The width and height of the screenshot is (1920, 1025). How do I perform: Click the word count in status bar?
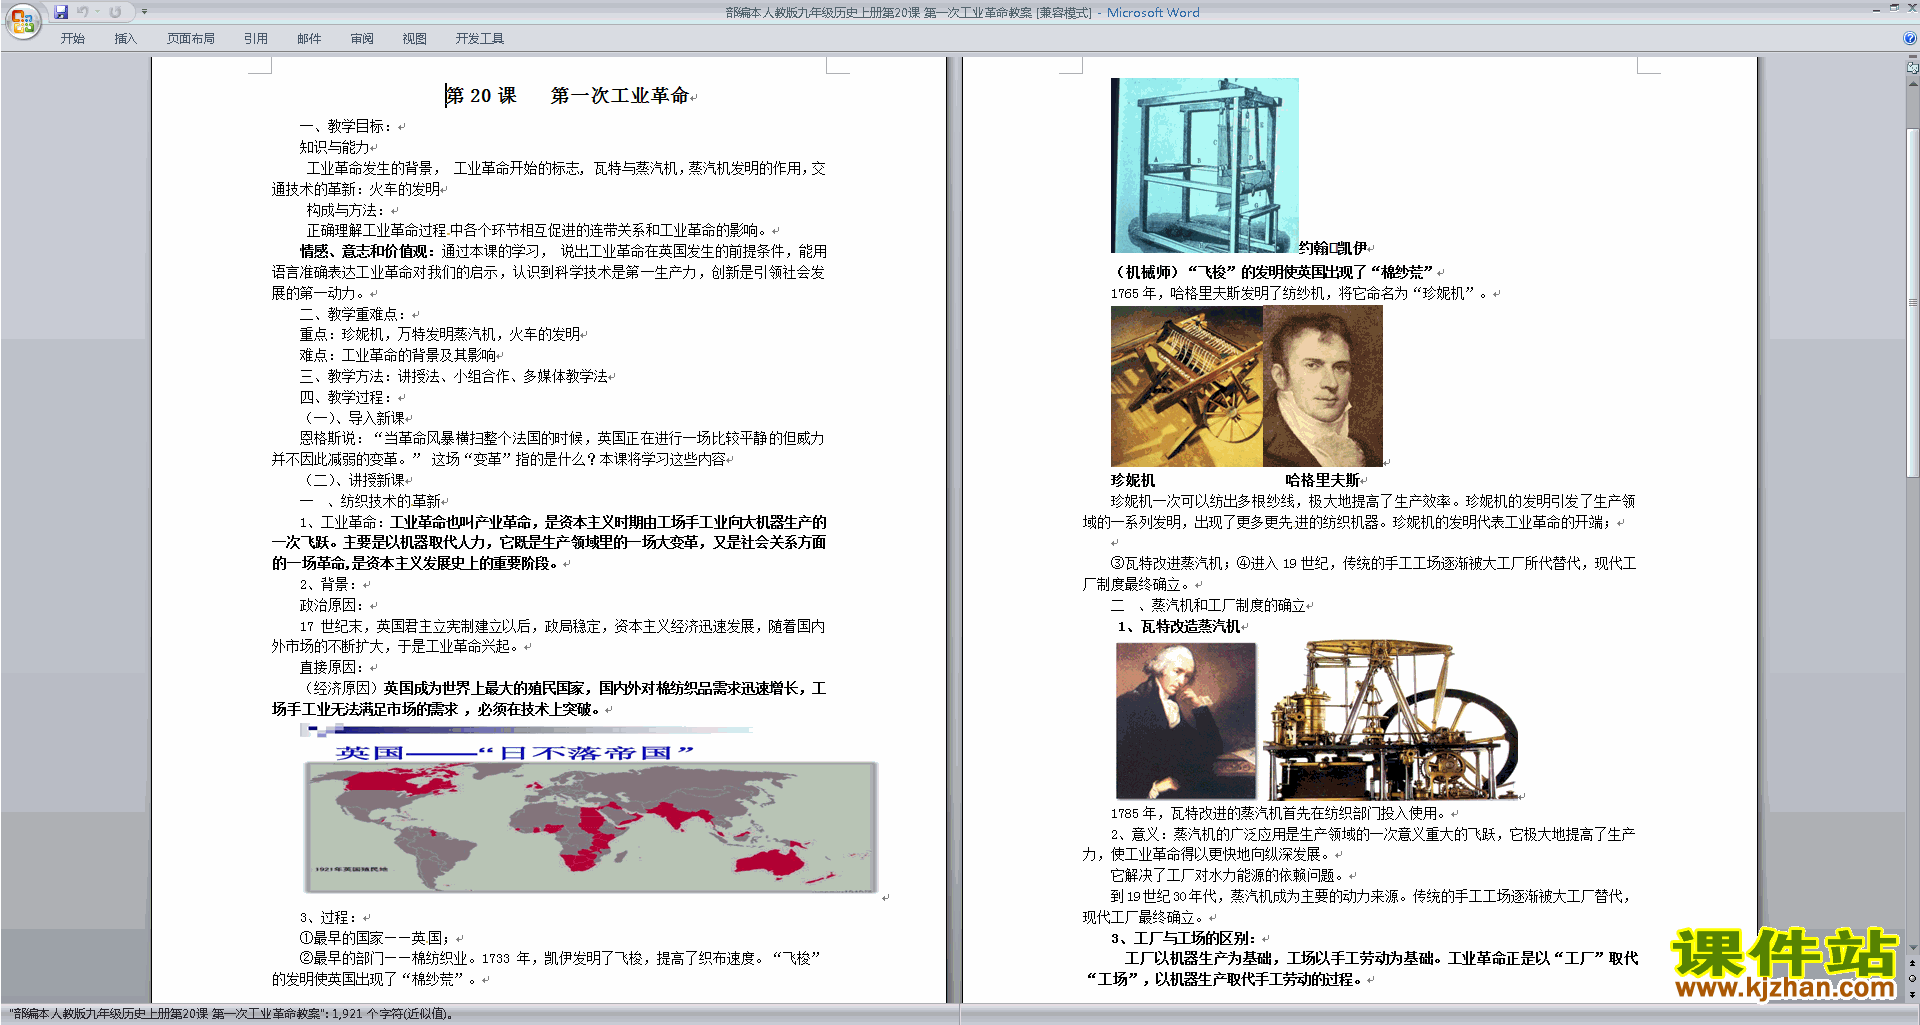231,1014
